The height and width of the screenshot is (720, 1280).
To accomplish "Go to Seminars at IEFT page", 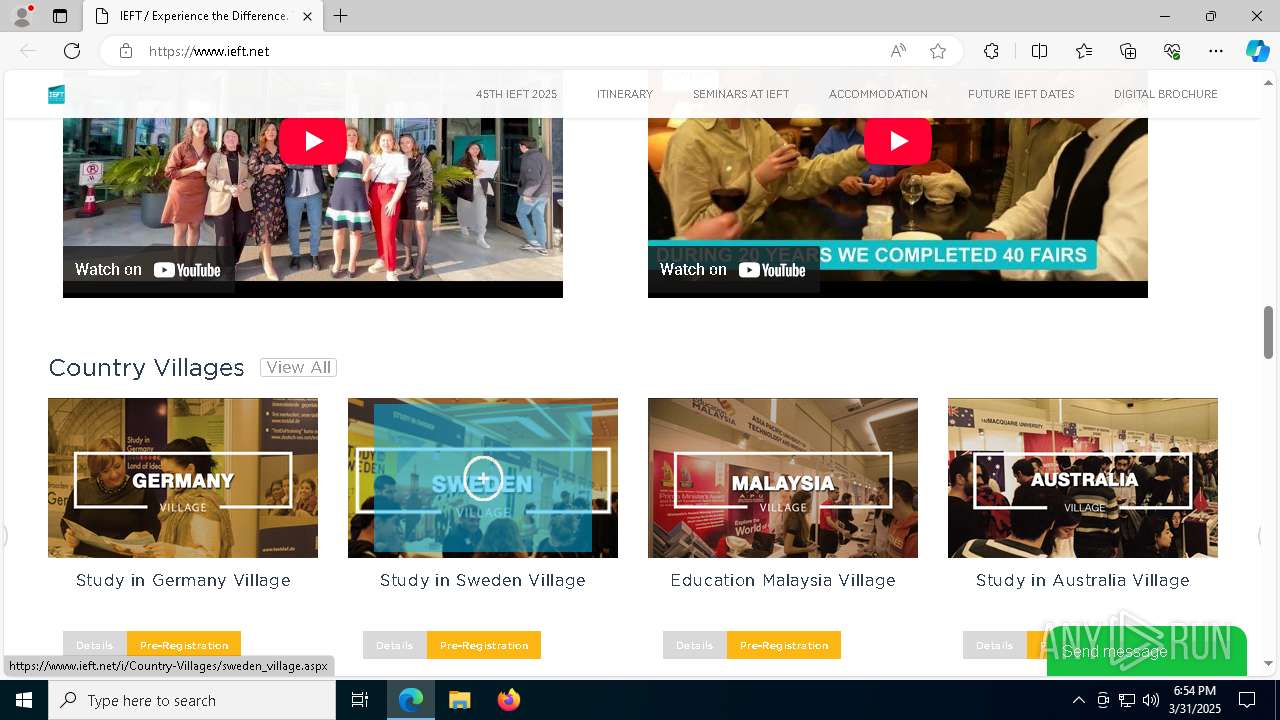I will click(741, 94).
